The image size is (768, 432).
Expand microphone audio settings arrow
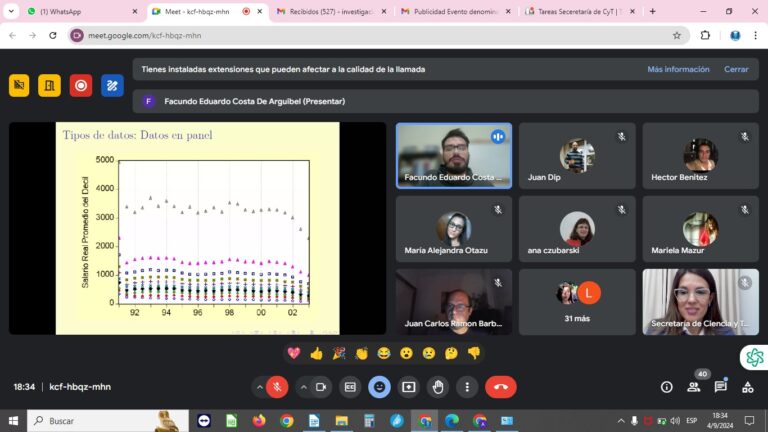point(260,387)
